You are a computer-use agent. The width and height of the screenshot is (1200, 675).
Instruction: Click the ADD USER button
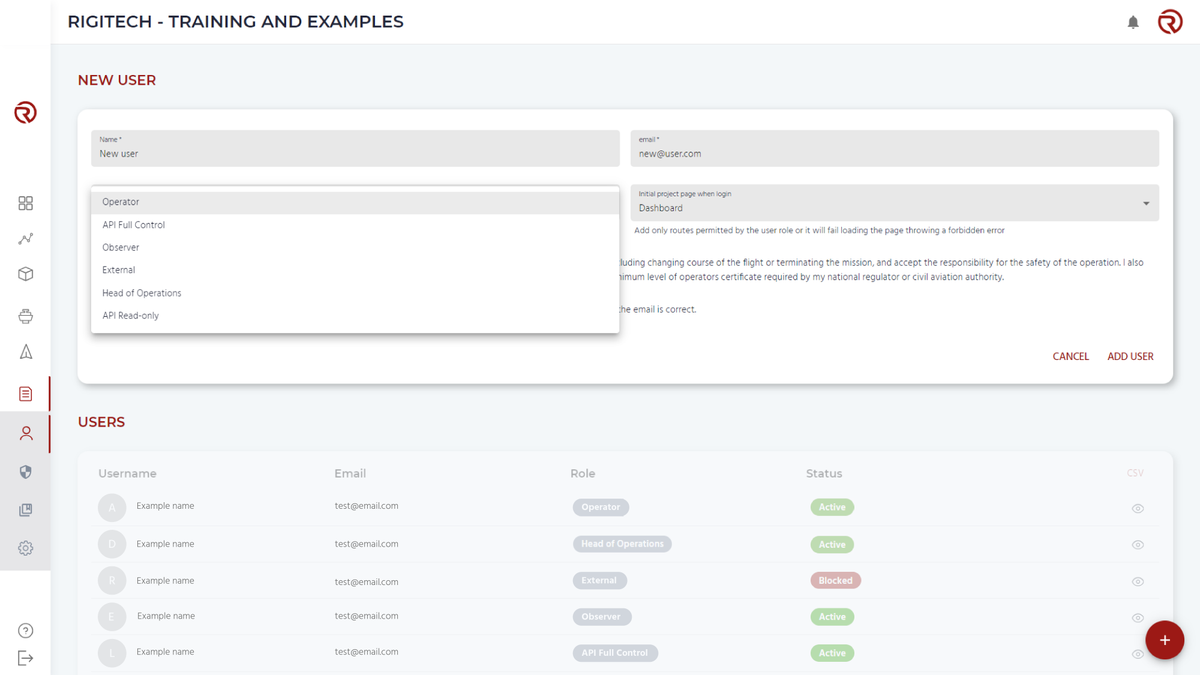coord(1130,356)
